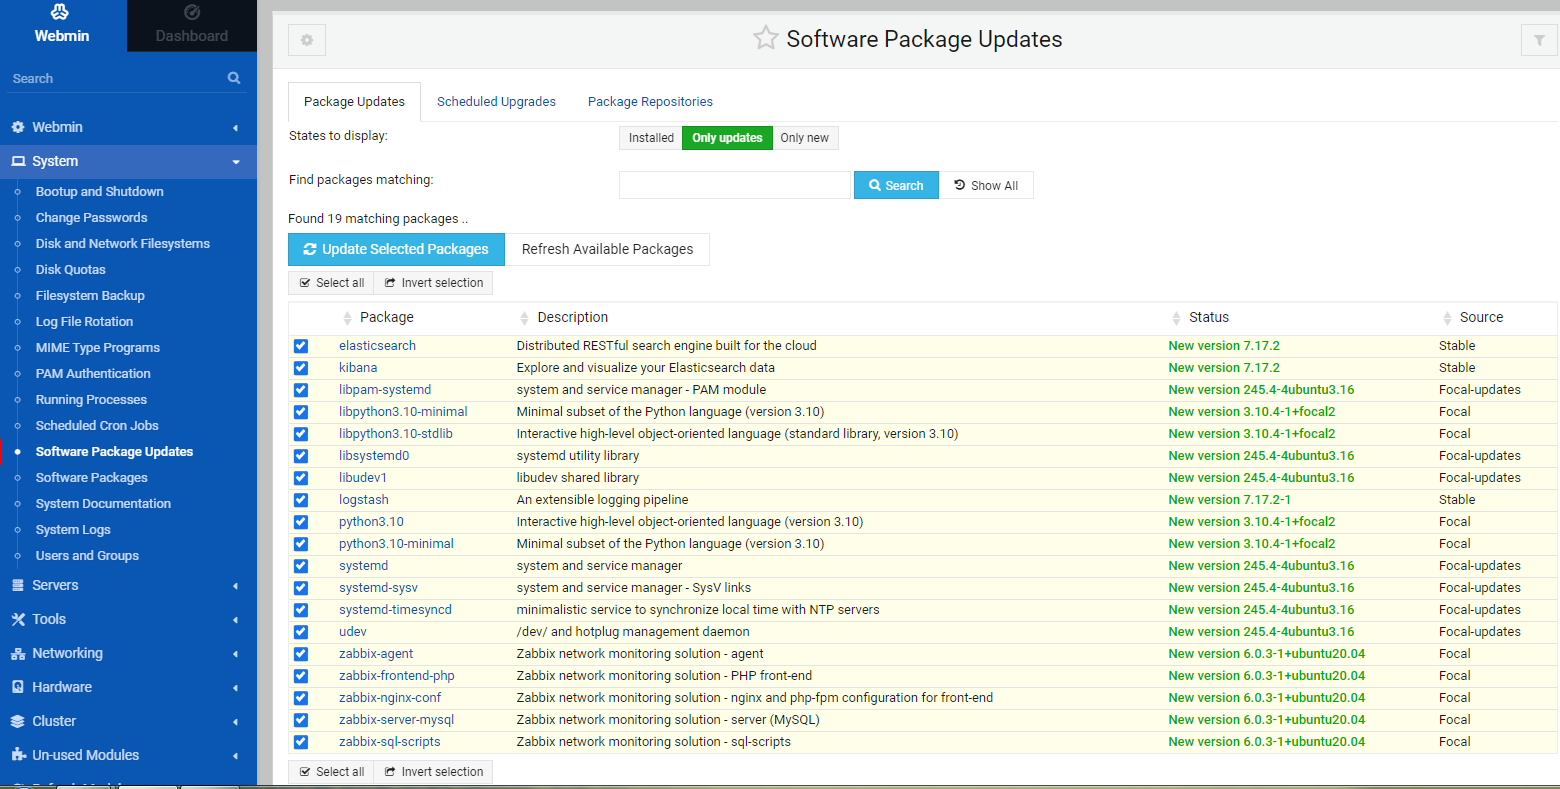Click the Tools wrench icon
Image resolution: width=1560 pixels, height=789 pixels.
pos(18,619)
